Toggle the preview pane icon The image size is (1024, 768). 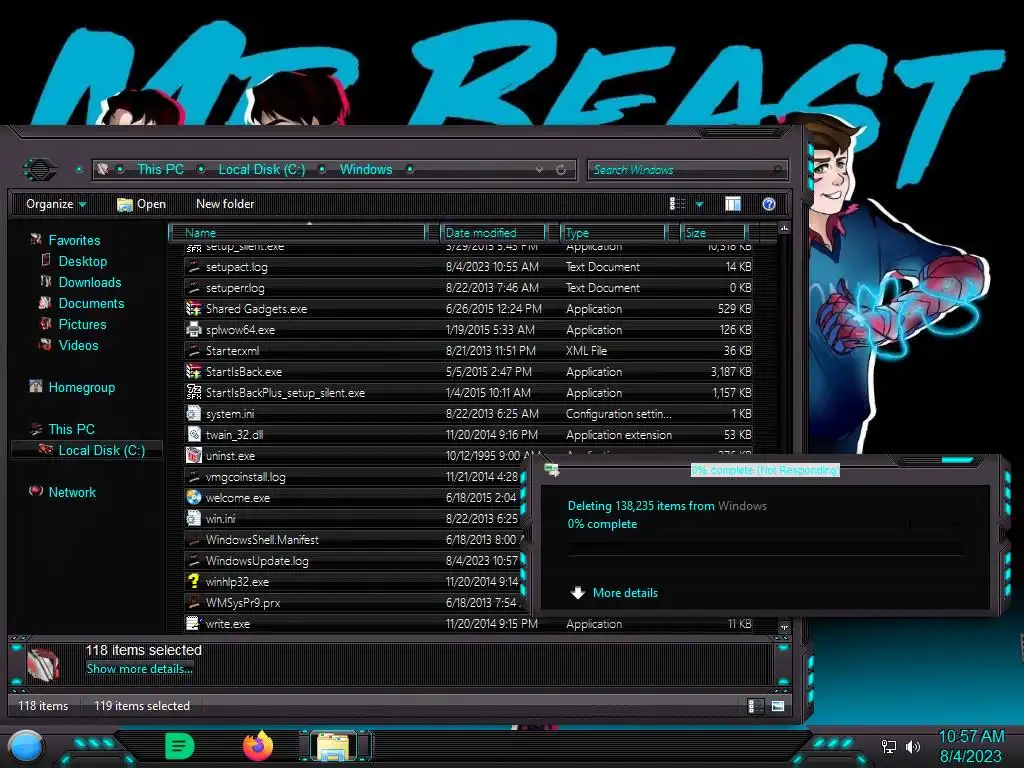pyautogui.click(x=733, y=204)
